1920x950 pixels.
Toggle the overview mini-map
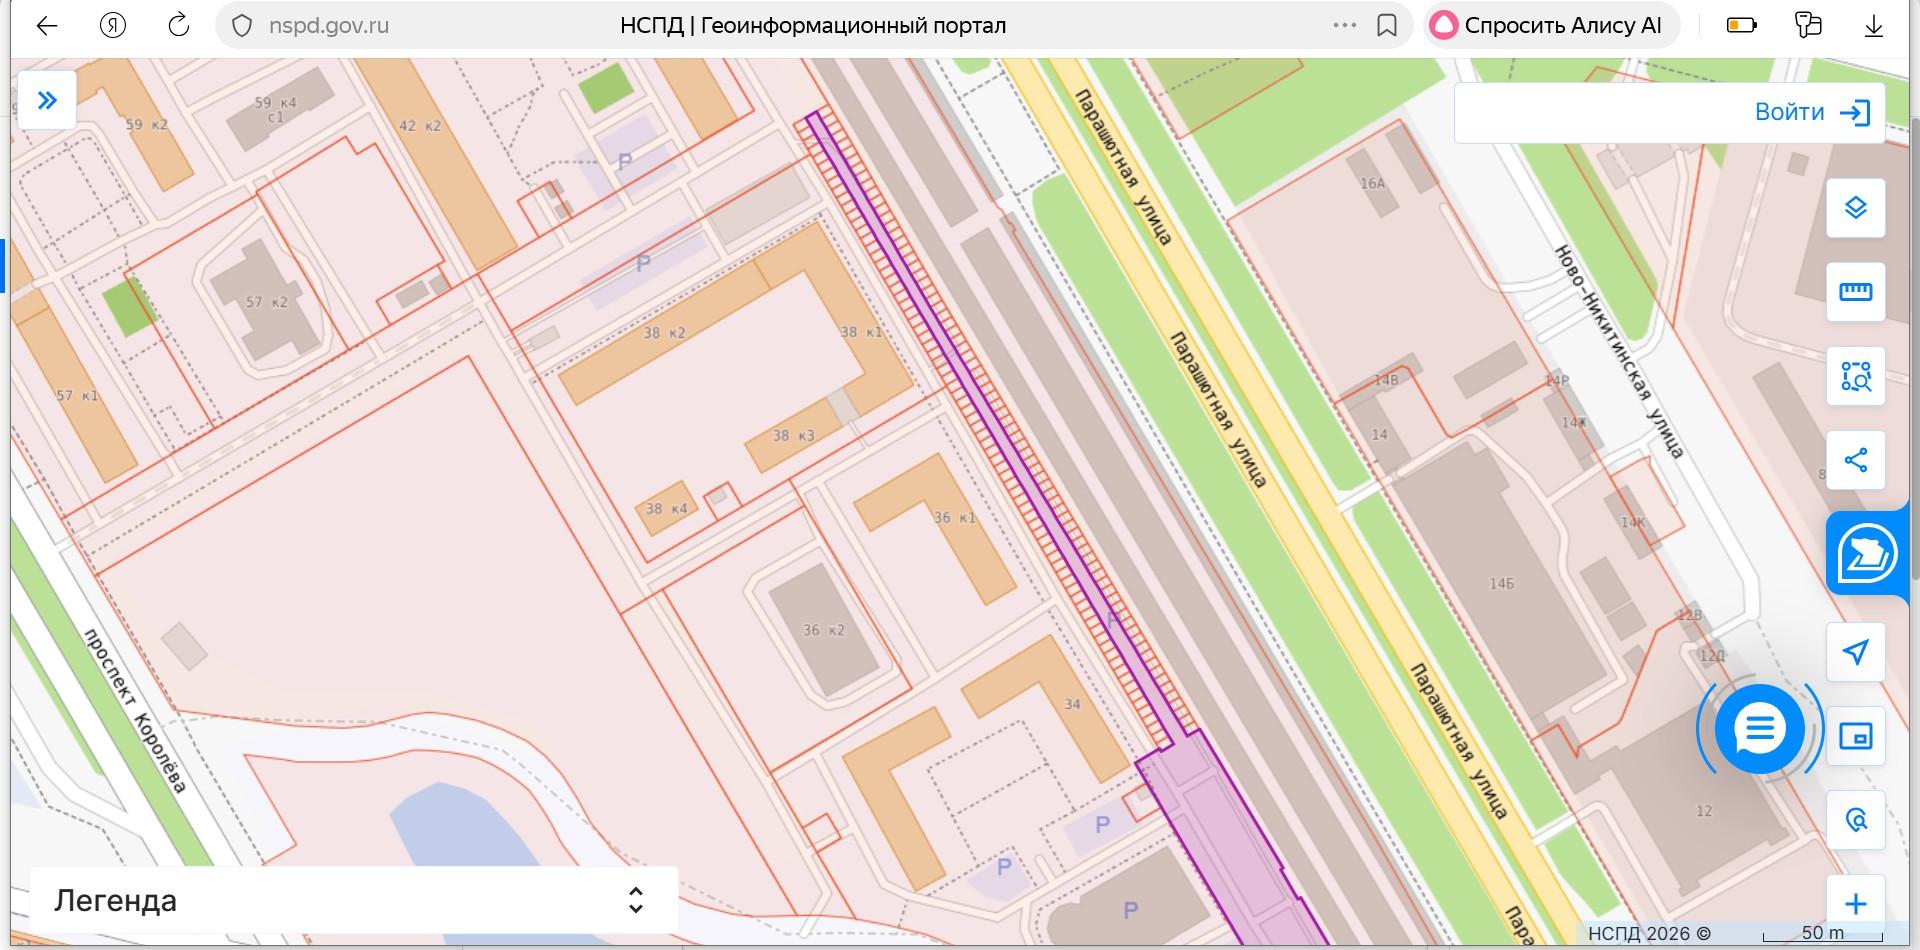click(x=1855, y=736)
